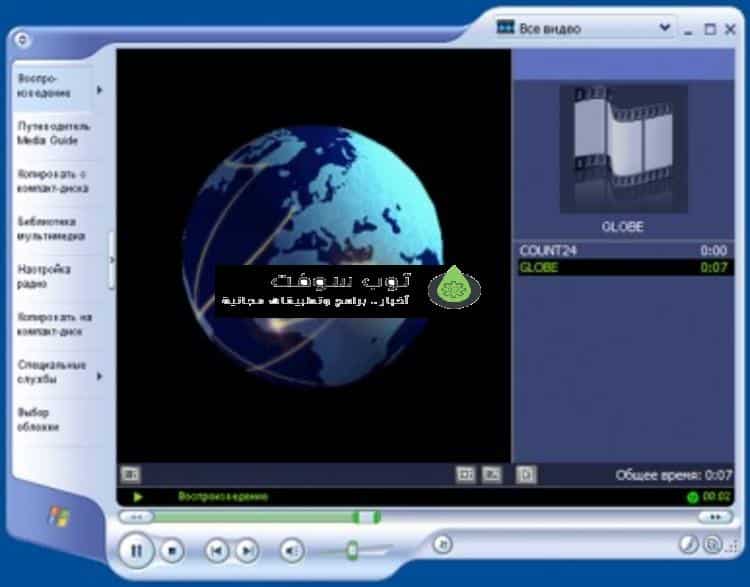Expand the Воспроизведение tab arrow
Screen dimensions: 750x587
[99, 89]
